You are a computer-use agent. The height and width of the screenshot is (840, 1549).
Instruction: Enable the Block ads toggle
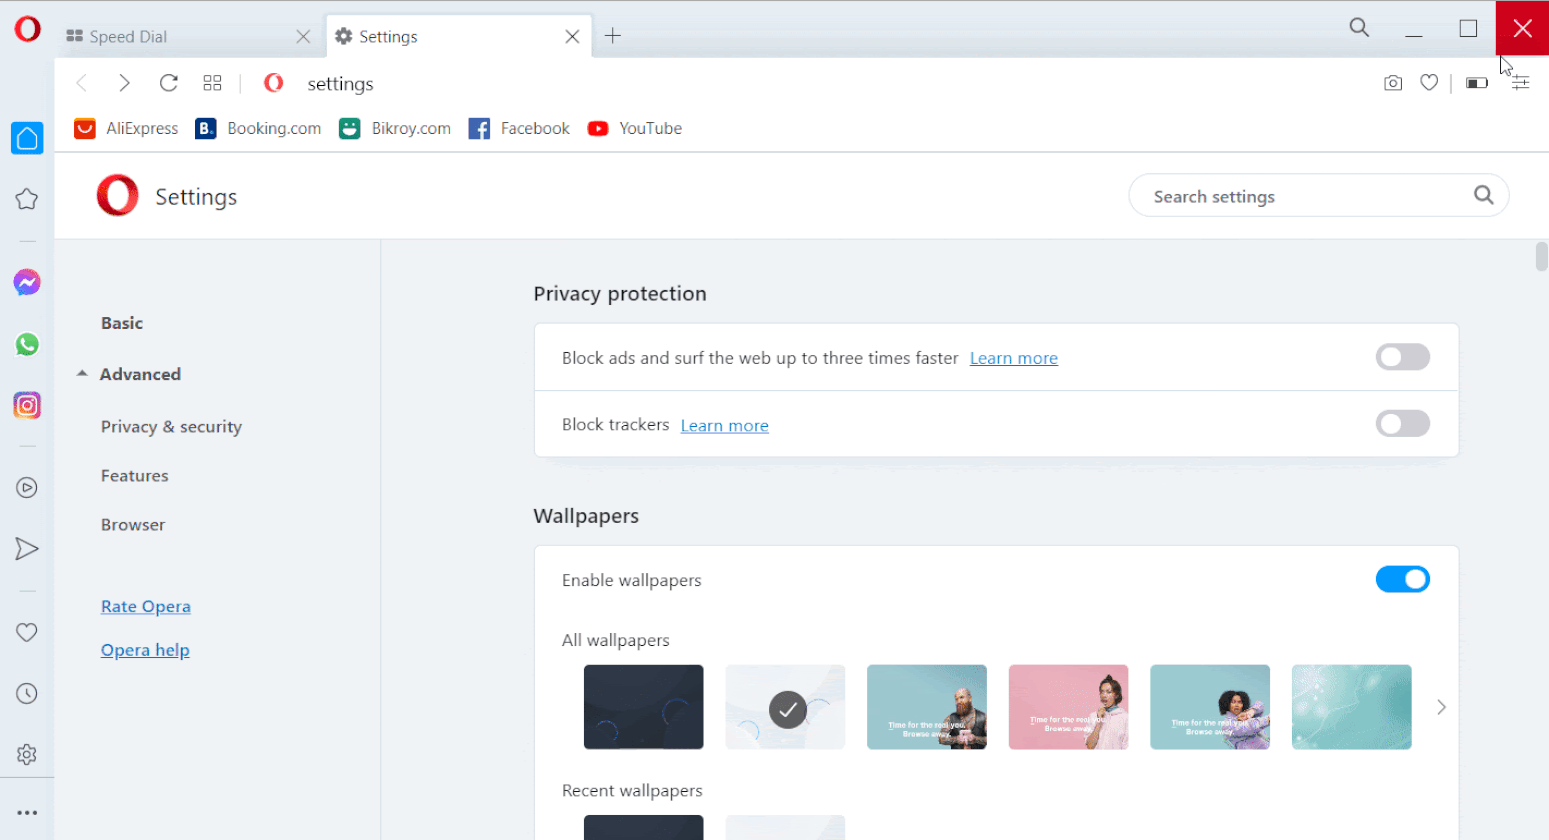click(x=1402, y=357)
